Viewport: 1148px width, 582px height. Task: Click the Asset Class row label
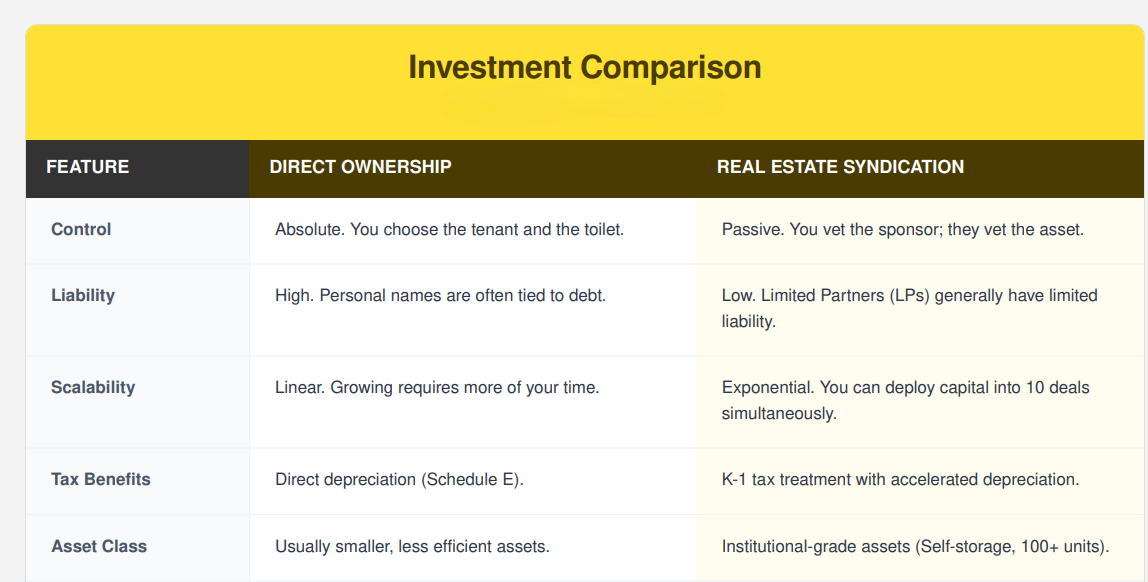click(x=99, y=546)
